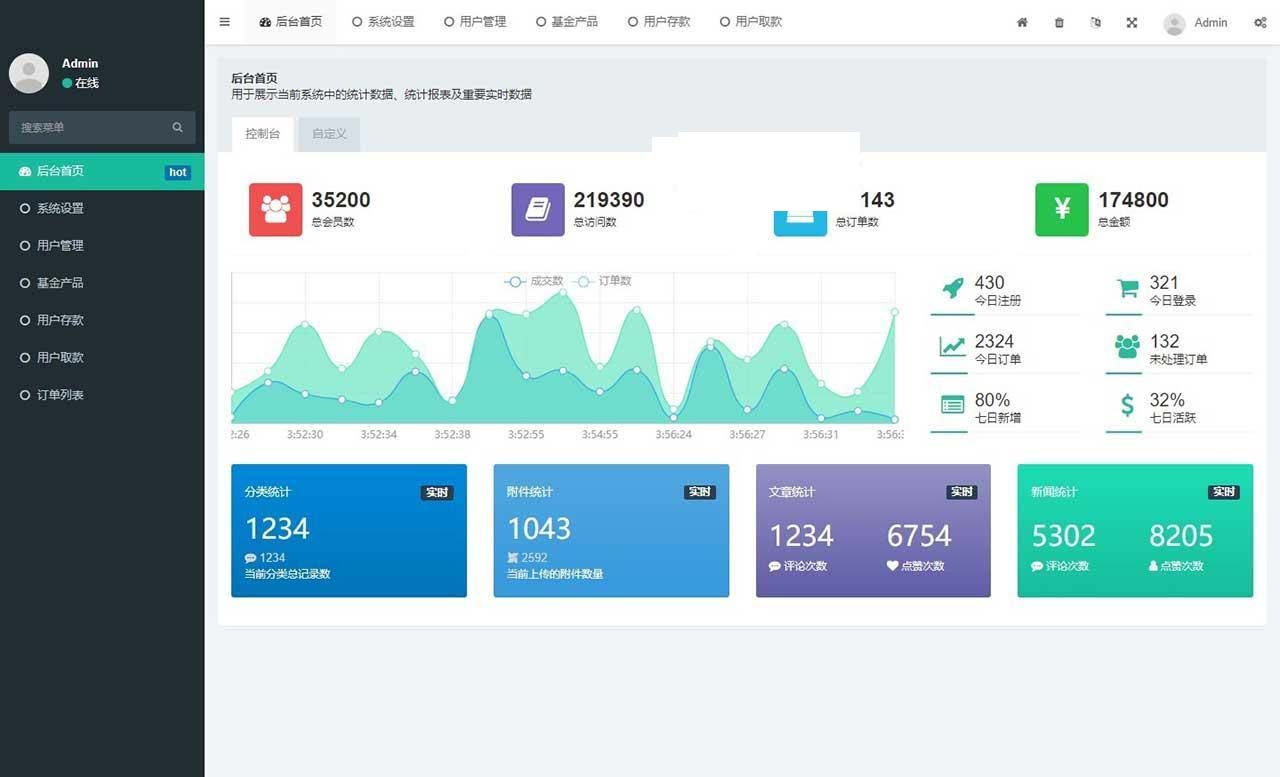
Task: Toggle fullscreen with the expand arrows icon
Action: [1132, 22]
